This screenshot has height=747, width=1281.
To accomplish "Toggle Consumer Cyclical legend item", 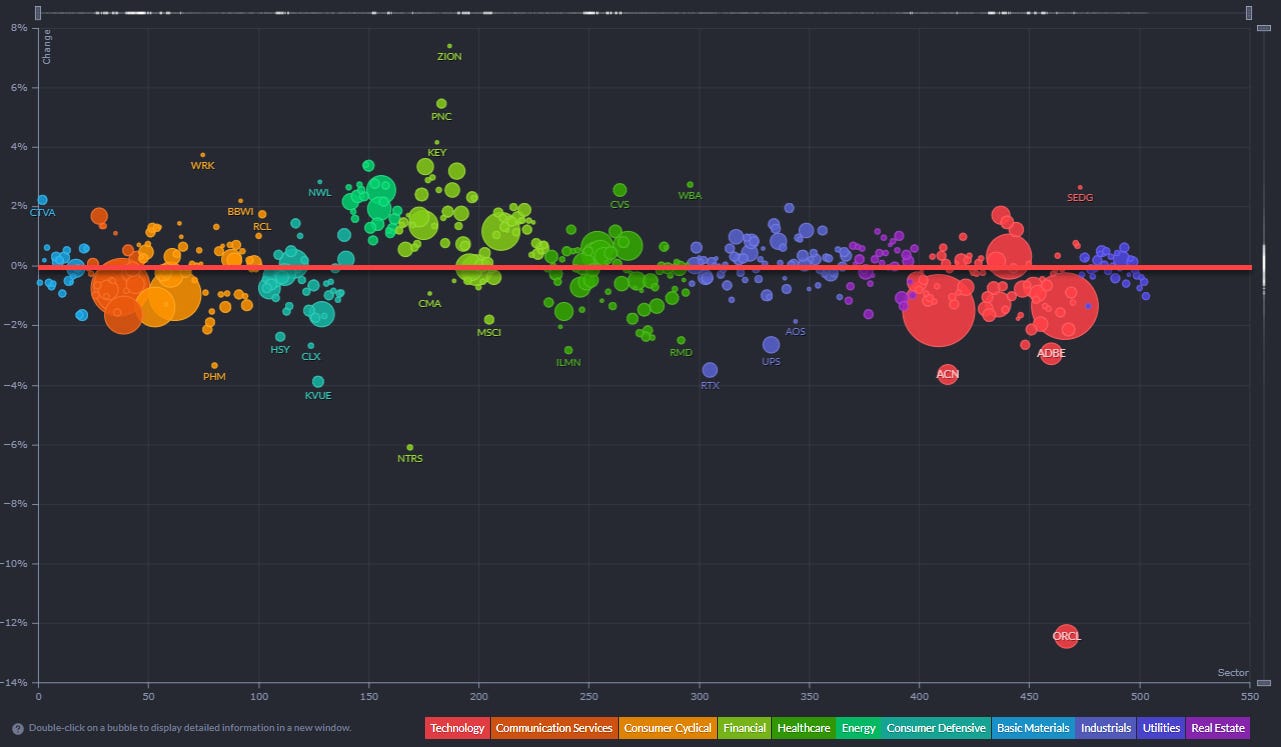I will pos(668,728).
